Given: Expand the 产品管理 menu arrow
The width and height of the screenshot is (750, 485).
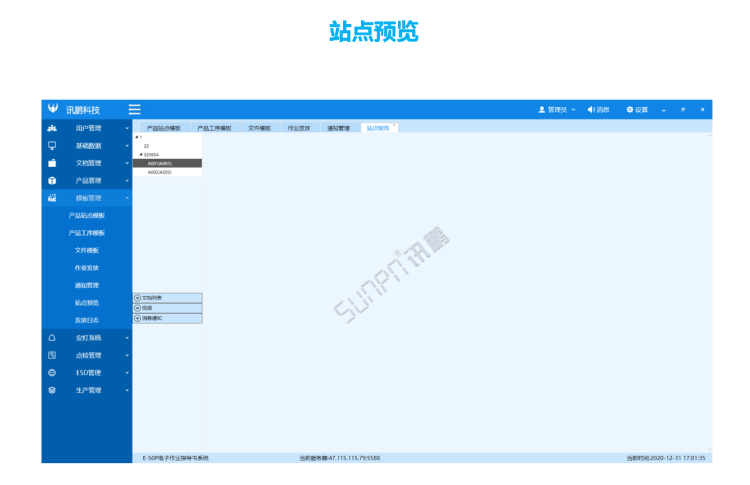Looking at the screenshot, I should (127, 181).
